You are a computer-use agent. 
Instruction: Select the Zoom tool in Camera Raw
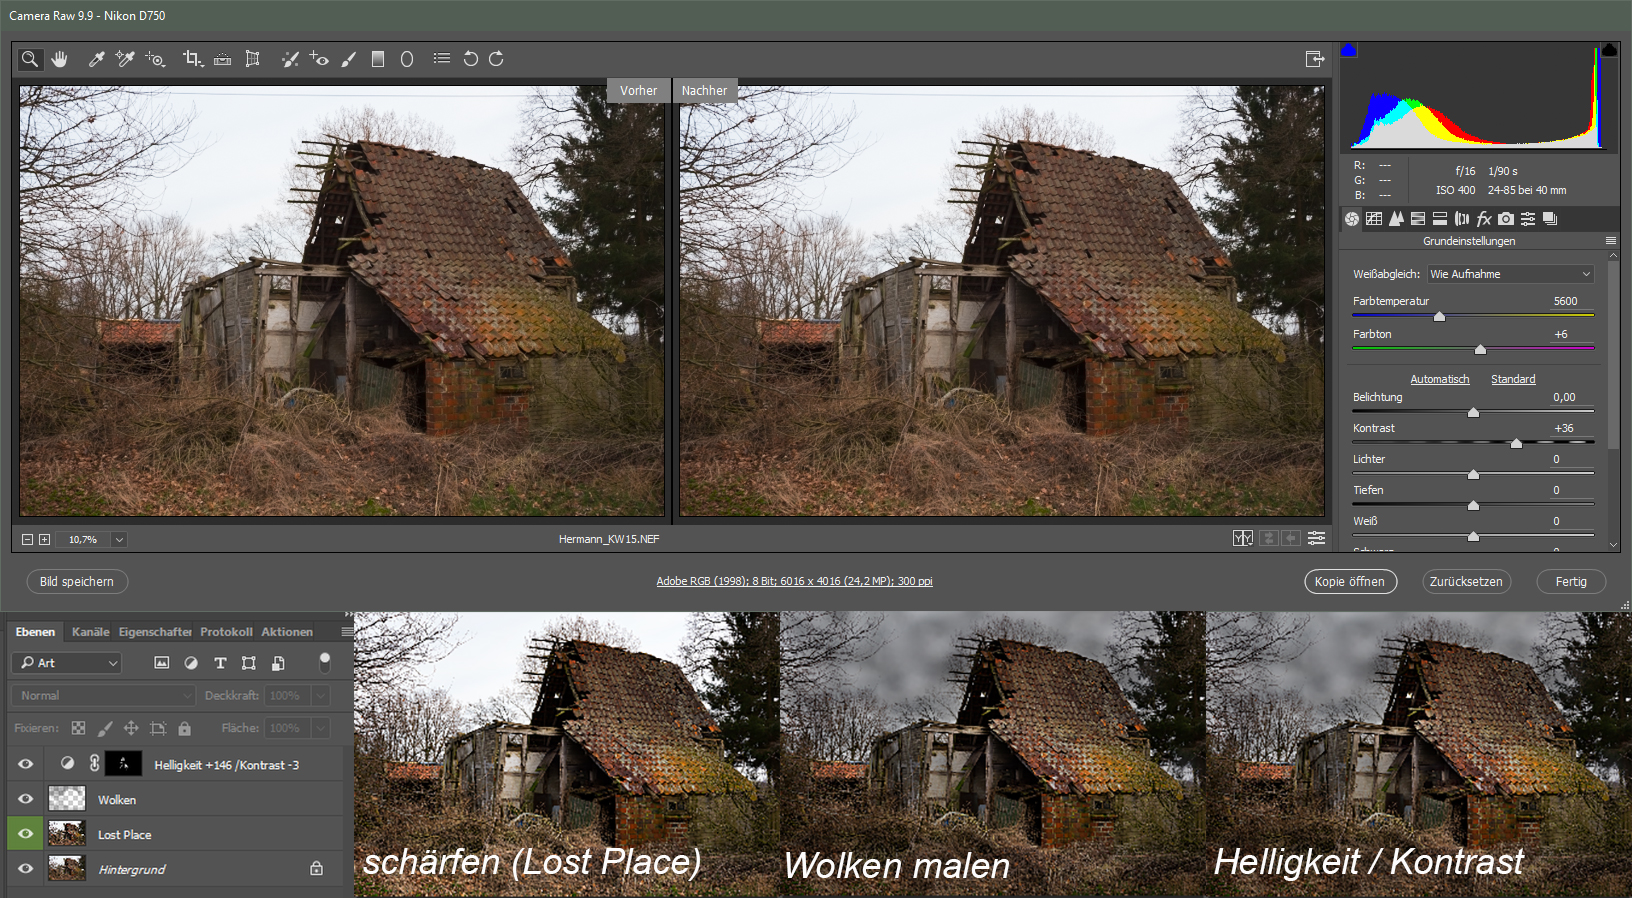pyautogui.click(x=30, y=59)
